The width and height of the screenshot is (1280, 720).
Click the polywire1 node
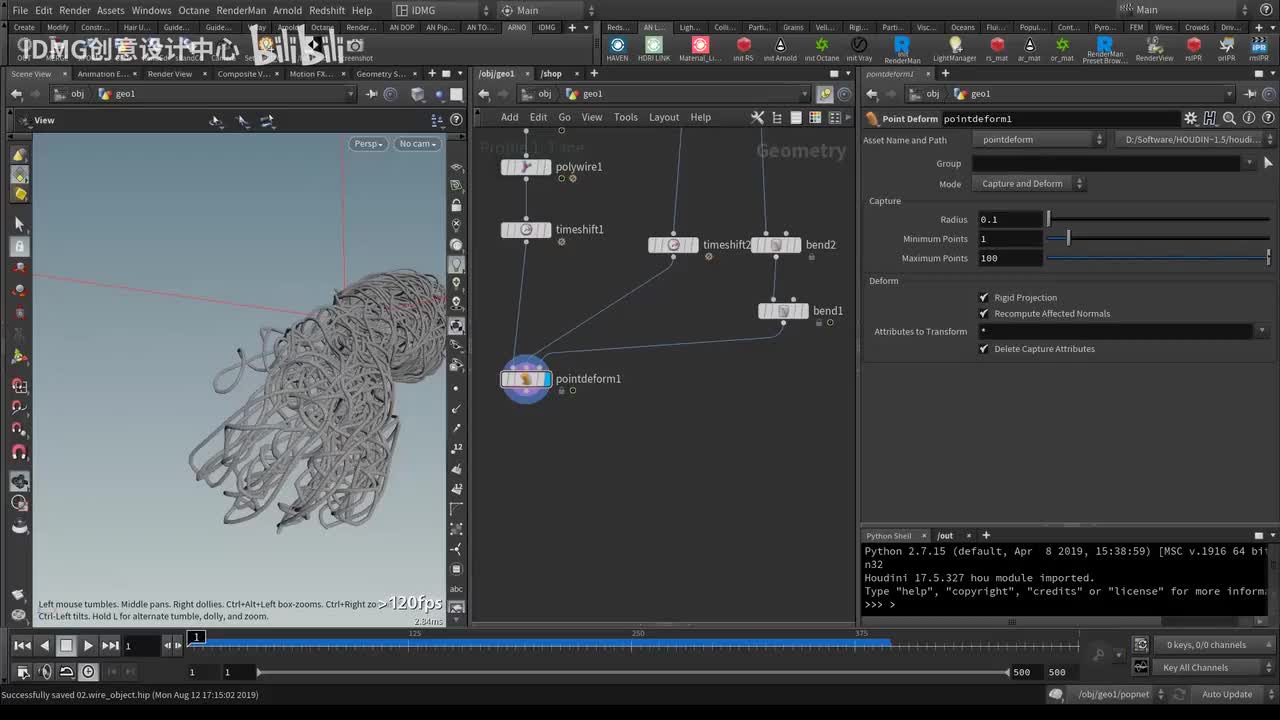tap(526, 167)
